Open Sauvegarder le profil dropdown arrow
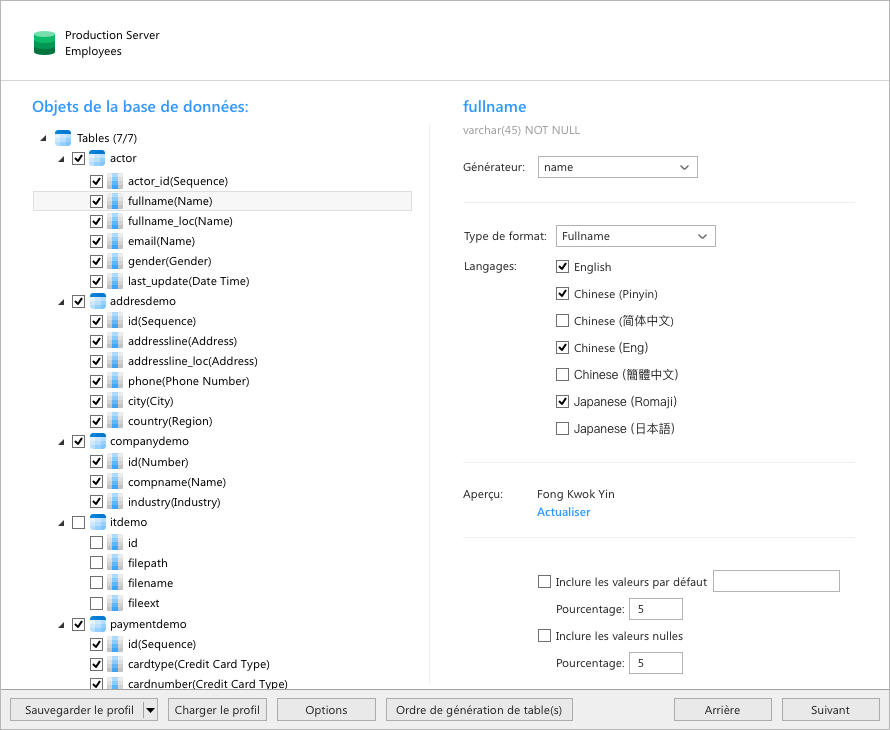 point(150,710)
